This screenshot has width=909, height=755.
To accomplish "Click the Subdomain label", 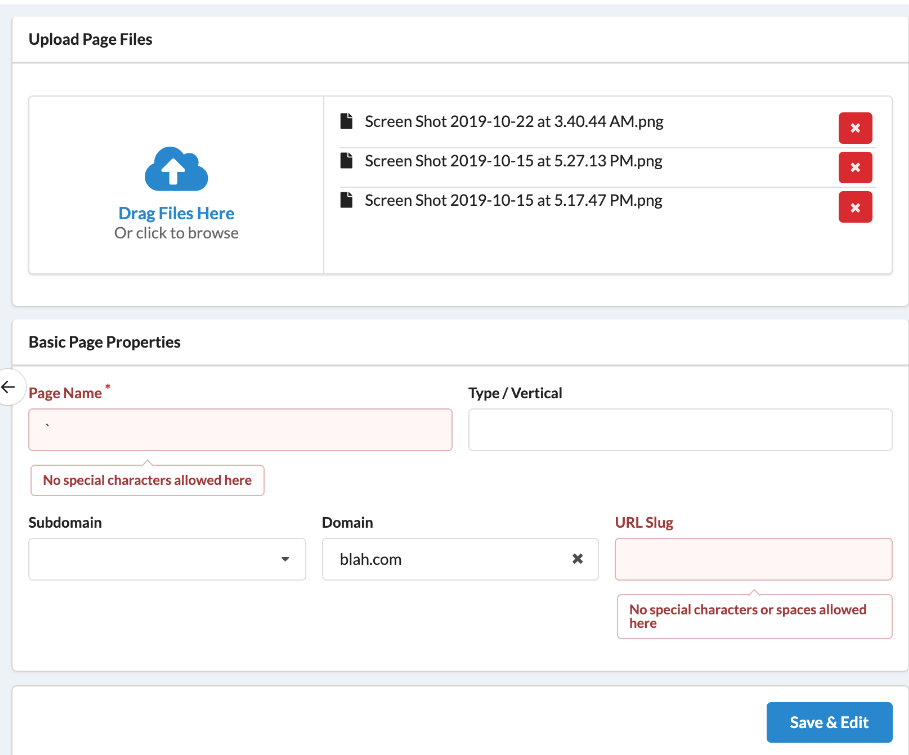I will tap(65, 522).
